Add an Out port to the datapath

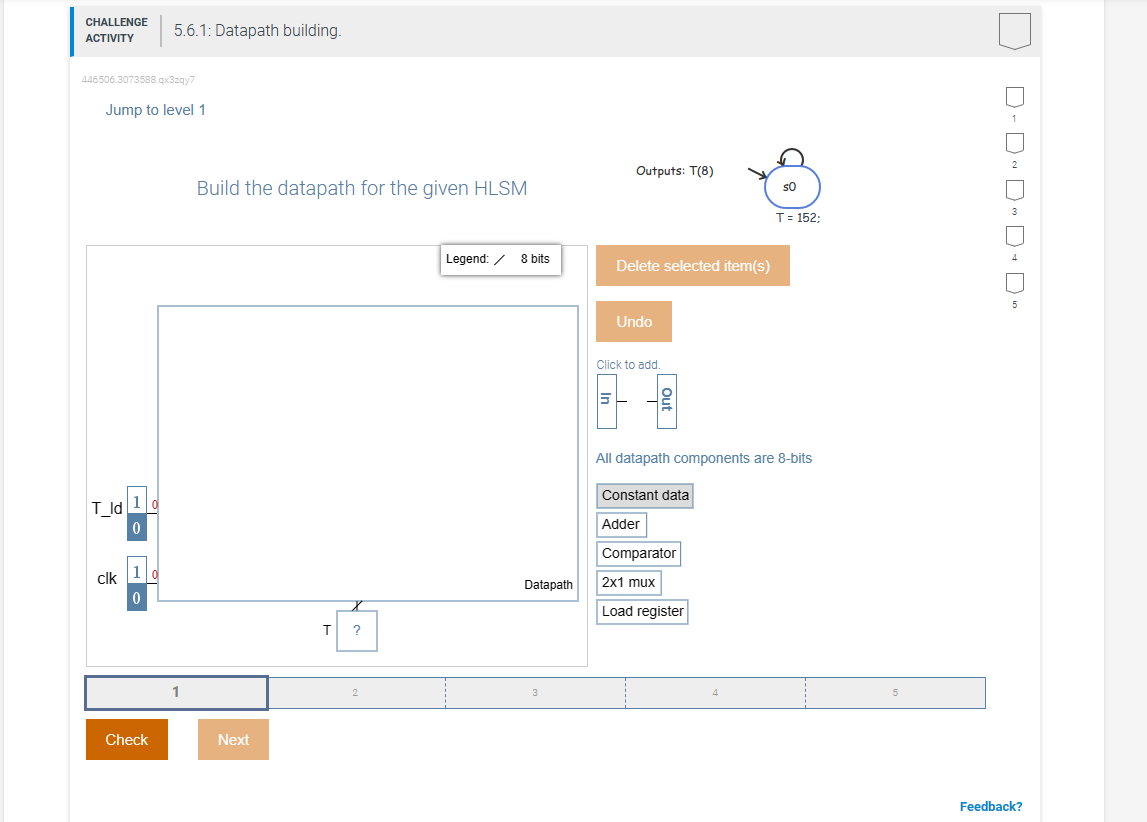[x=666, y=400]
